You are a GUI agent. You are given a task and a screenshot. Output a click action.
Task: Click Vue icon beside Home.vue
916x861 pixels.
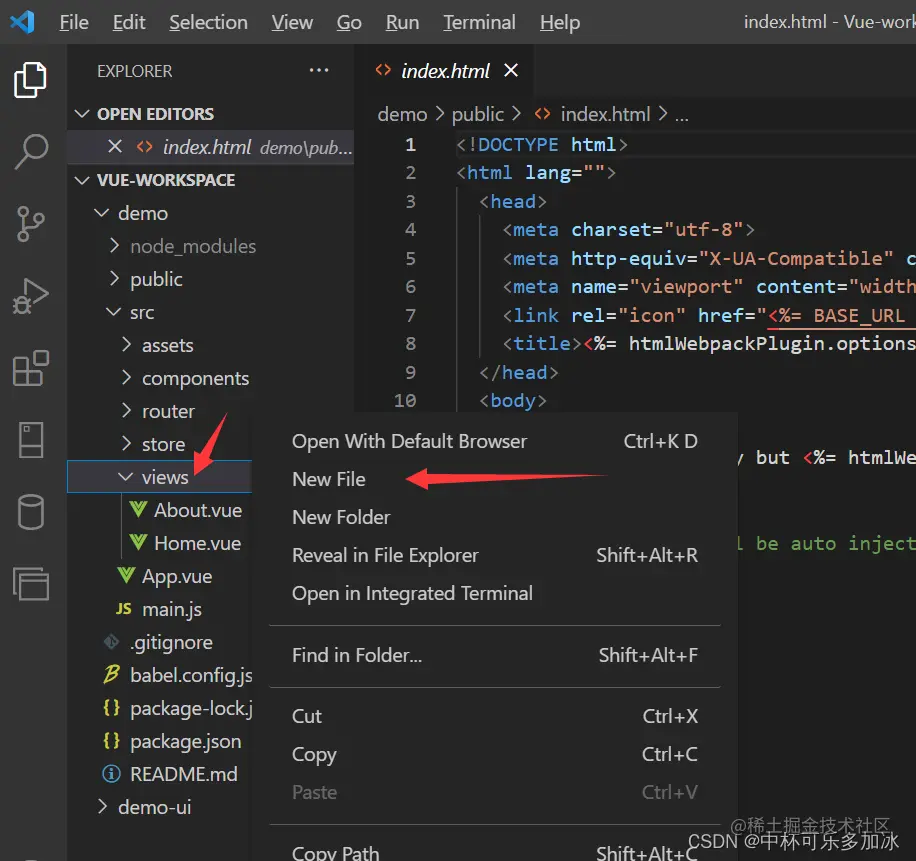[138, 543]
